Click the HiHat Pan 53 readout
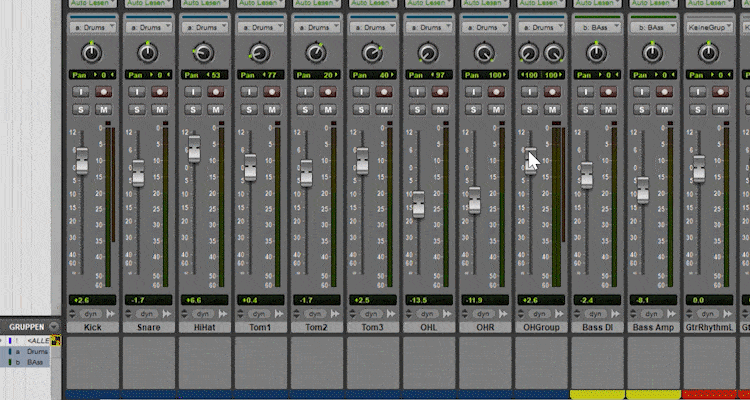Image resolution: width=750 pixels, height=400 pixels. 205,75
